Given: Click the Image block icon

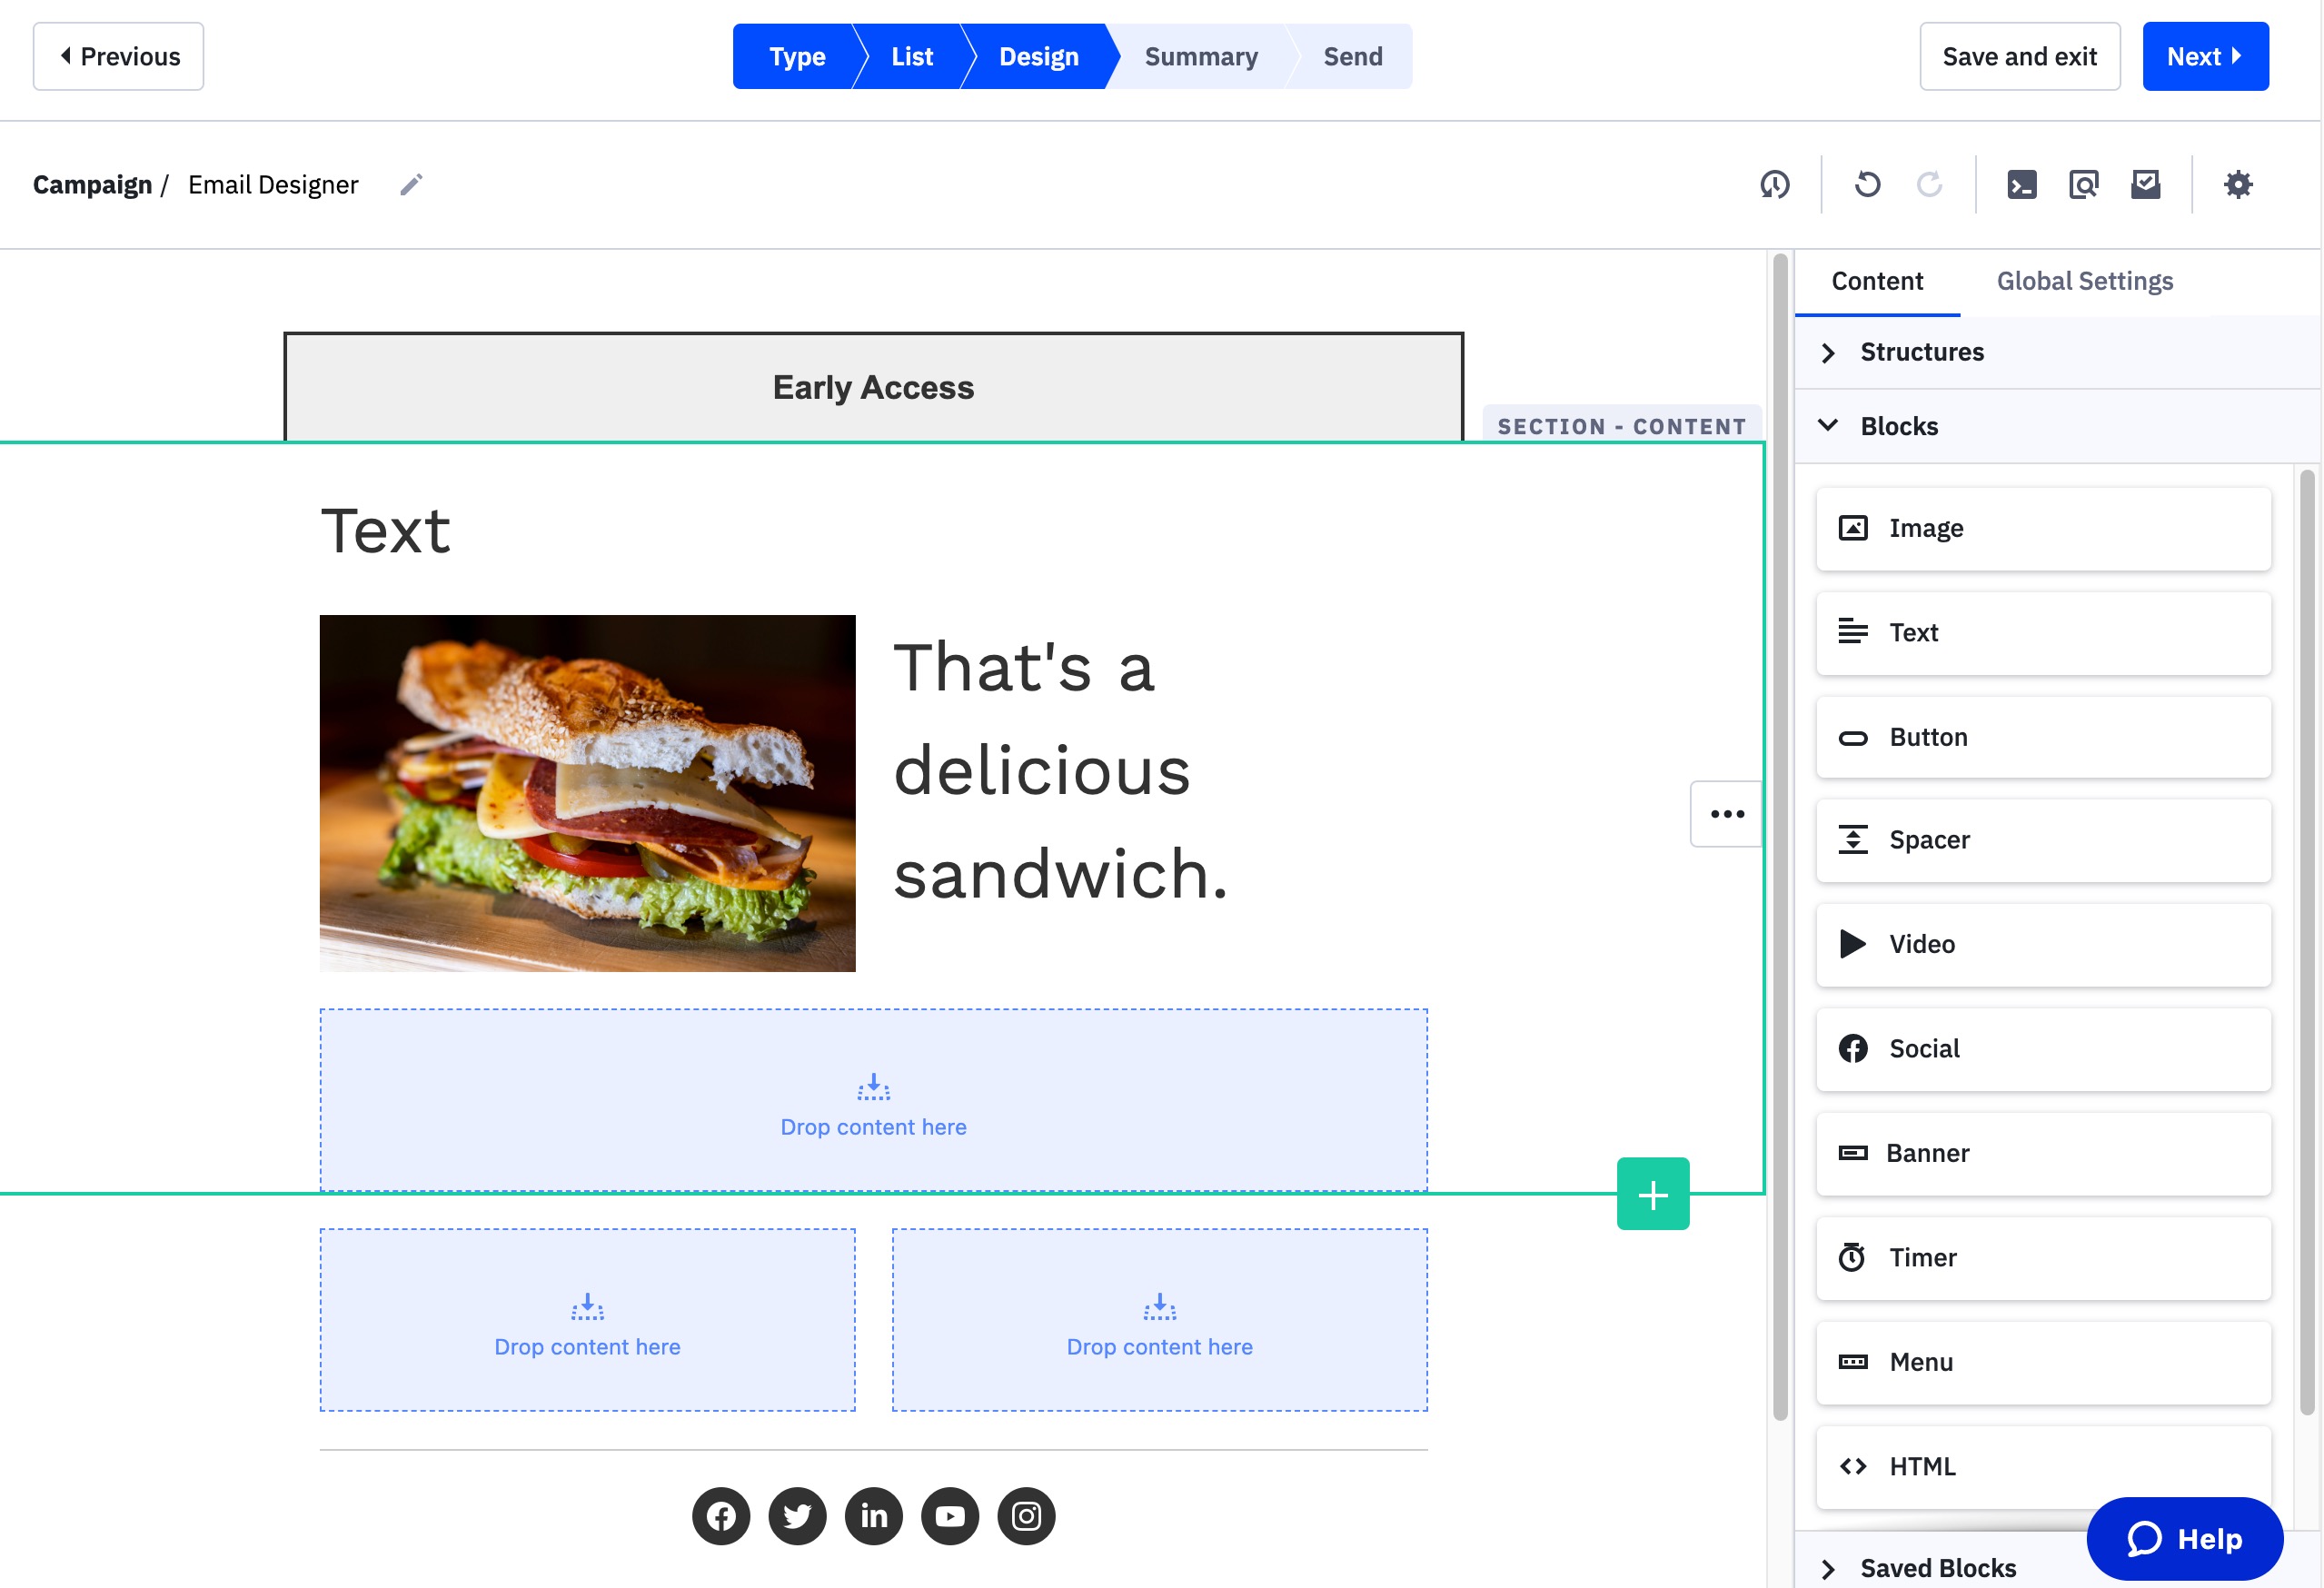Looking at the screenshot, I should [1852, 526].
